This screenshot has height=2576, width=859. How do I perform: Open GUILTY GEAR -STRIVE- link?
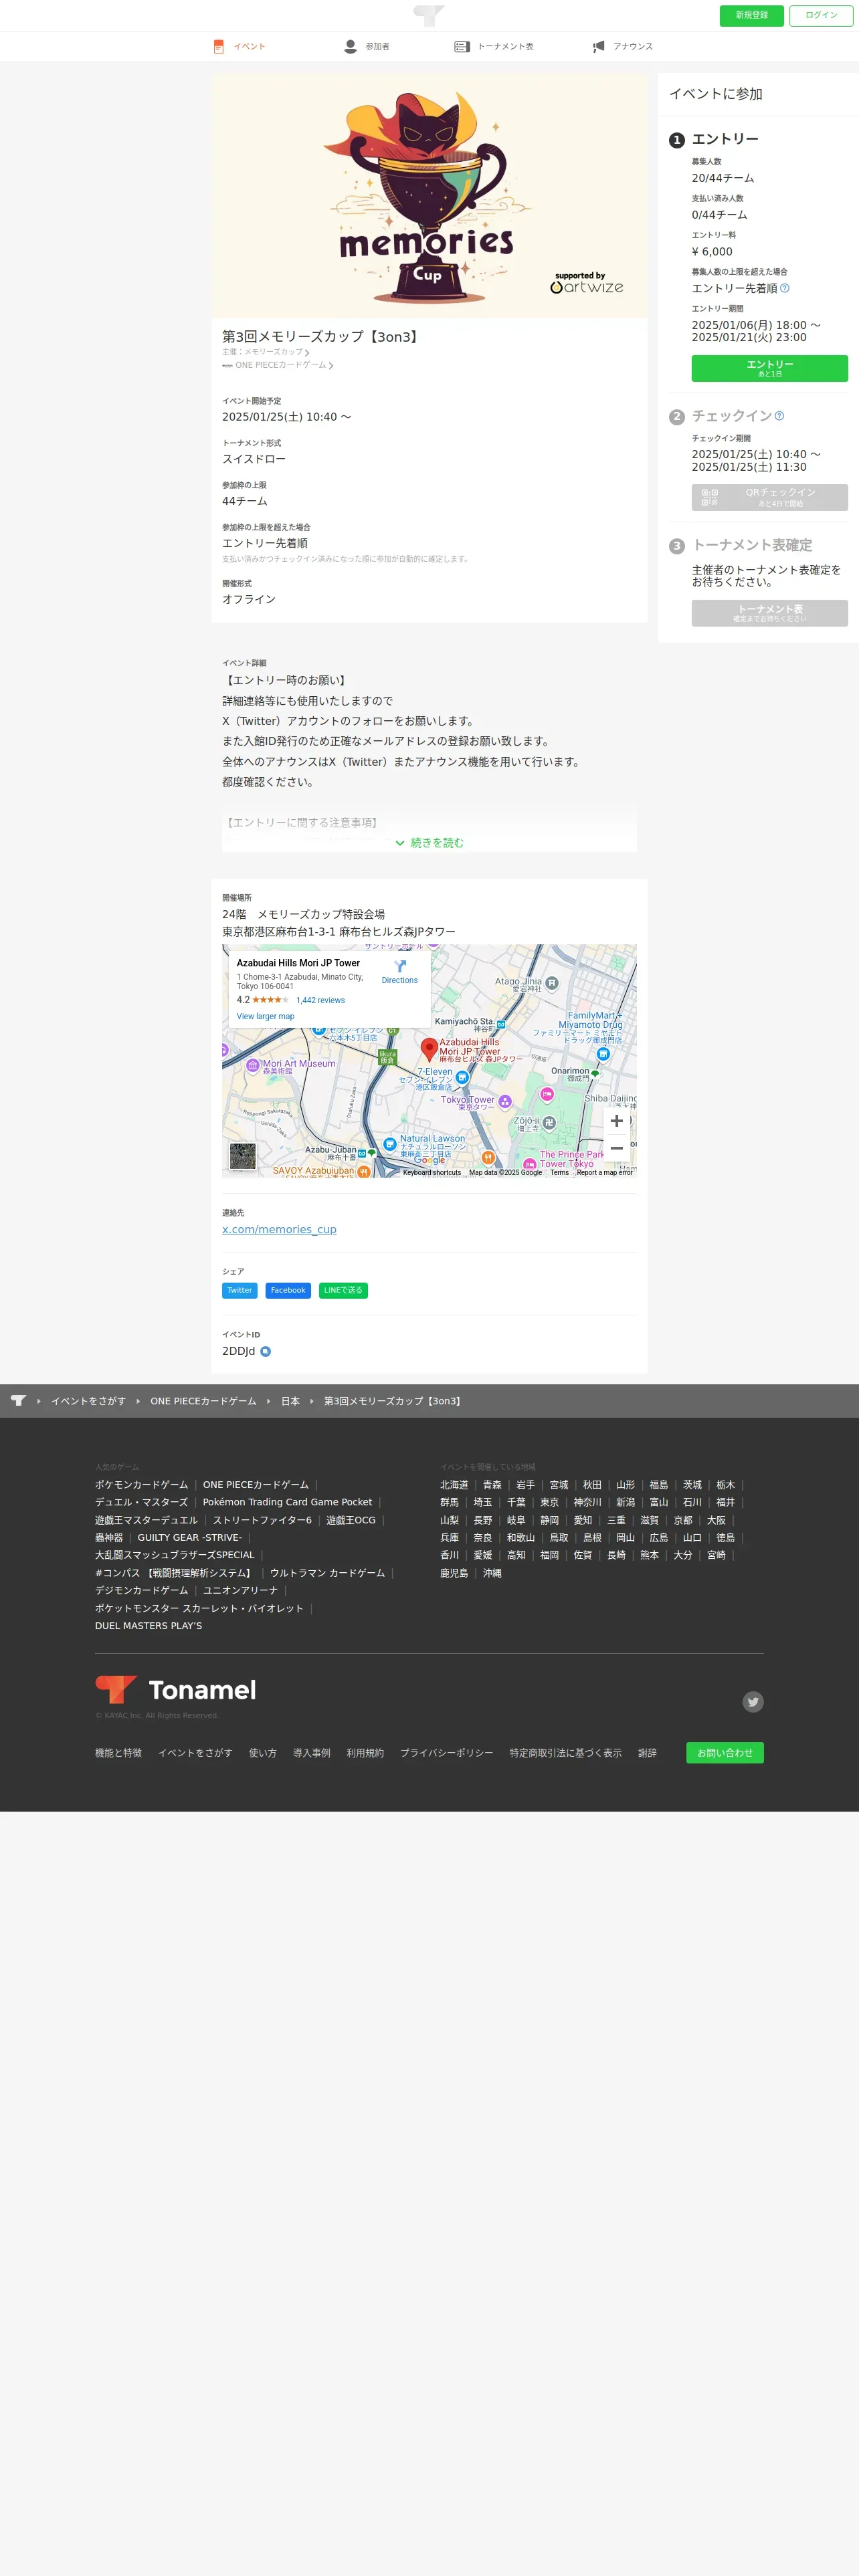(x=189, y=1537)
